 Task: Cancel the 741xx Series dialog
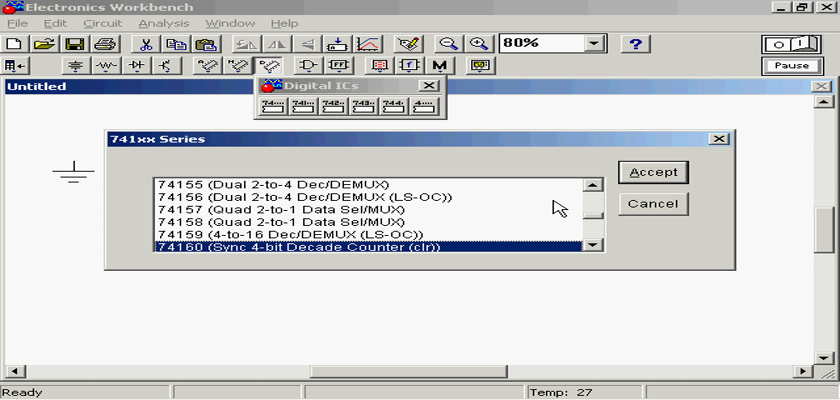[x=653, y=204]
